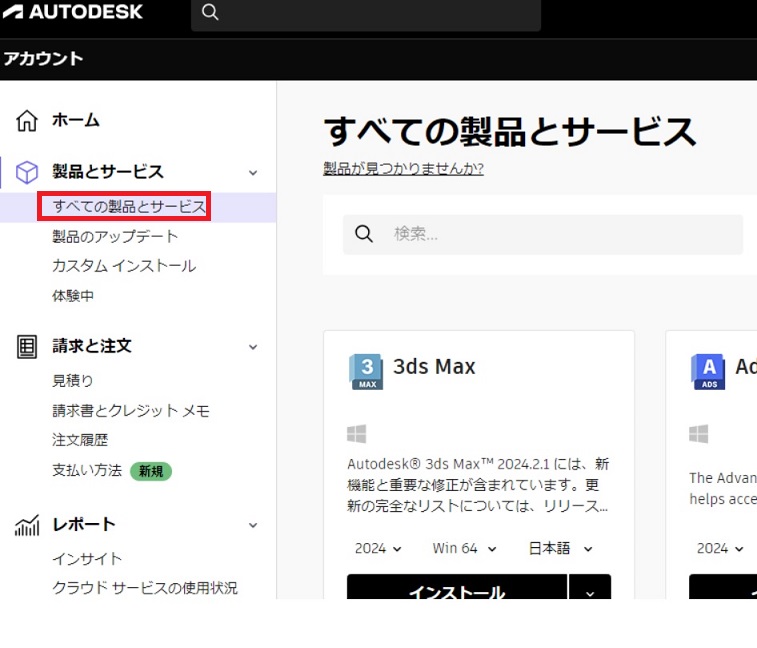Open インサイト
The image size is (757, 648).
(x=87, y=559)
